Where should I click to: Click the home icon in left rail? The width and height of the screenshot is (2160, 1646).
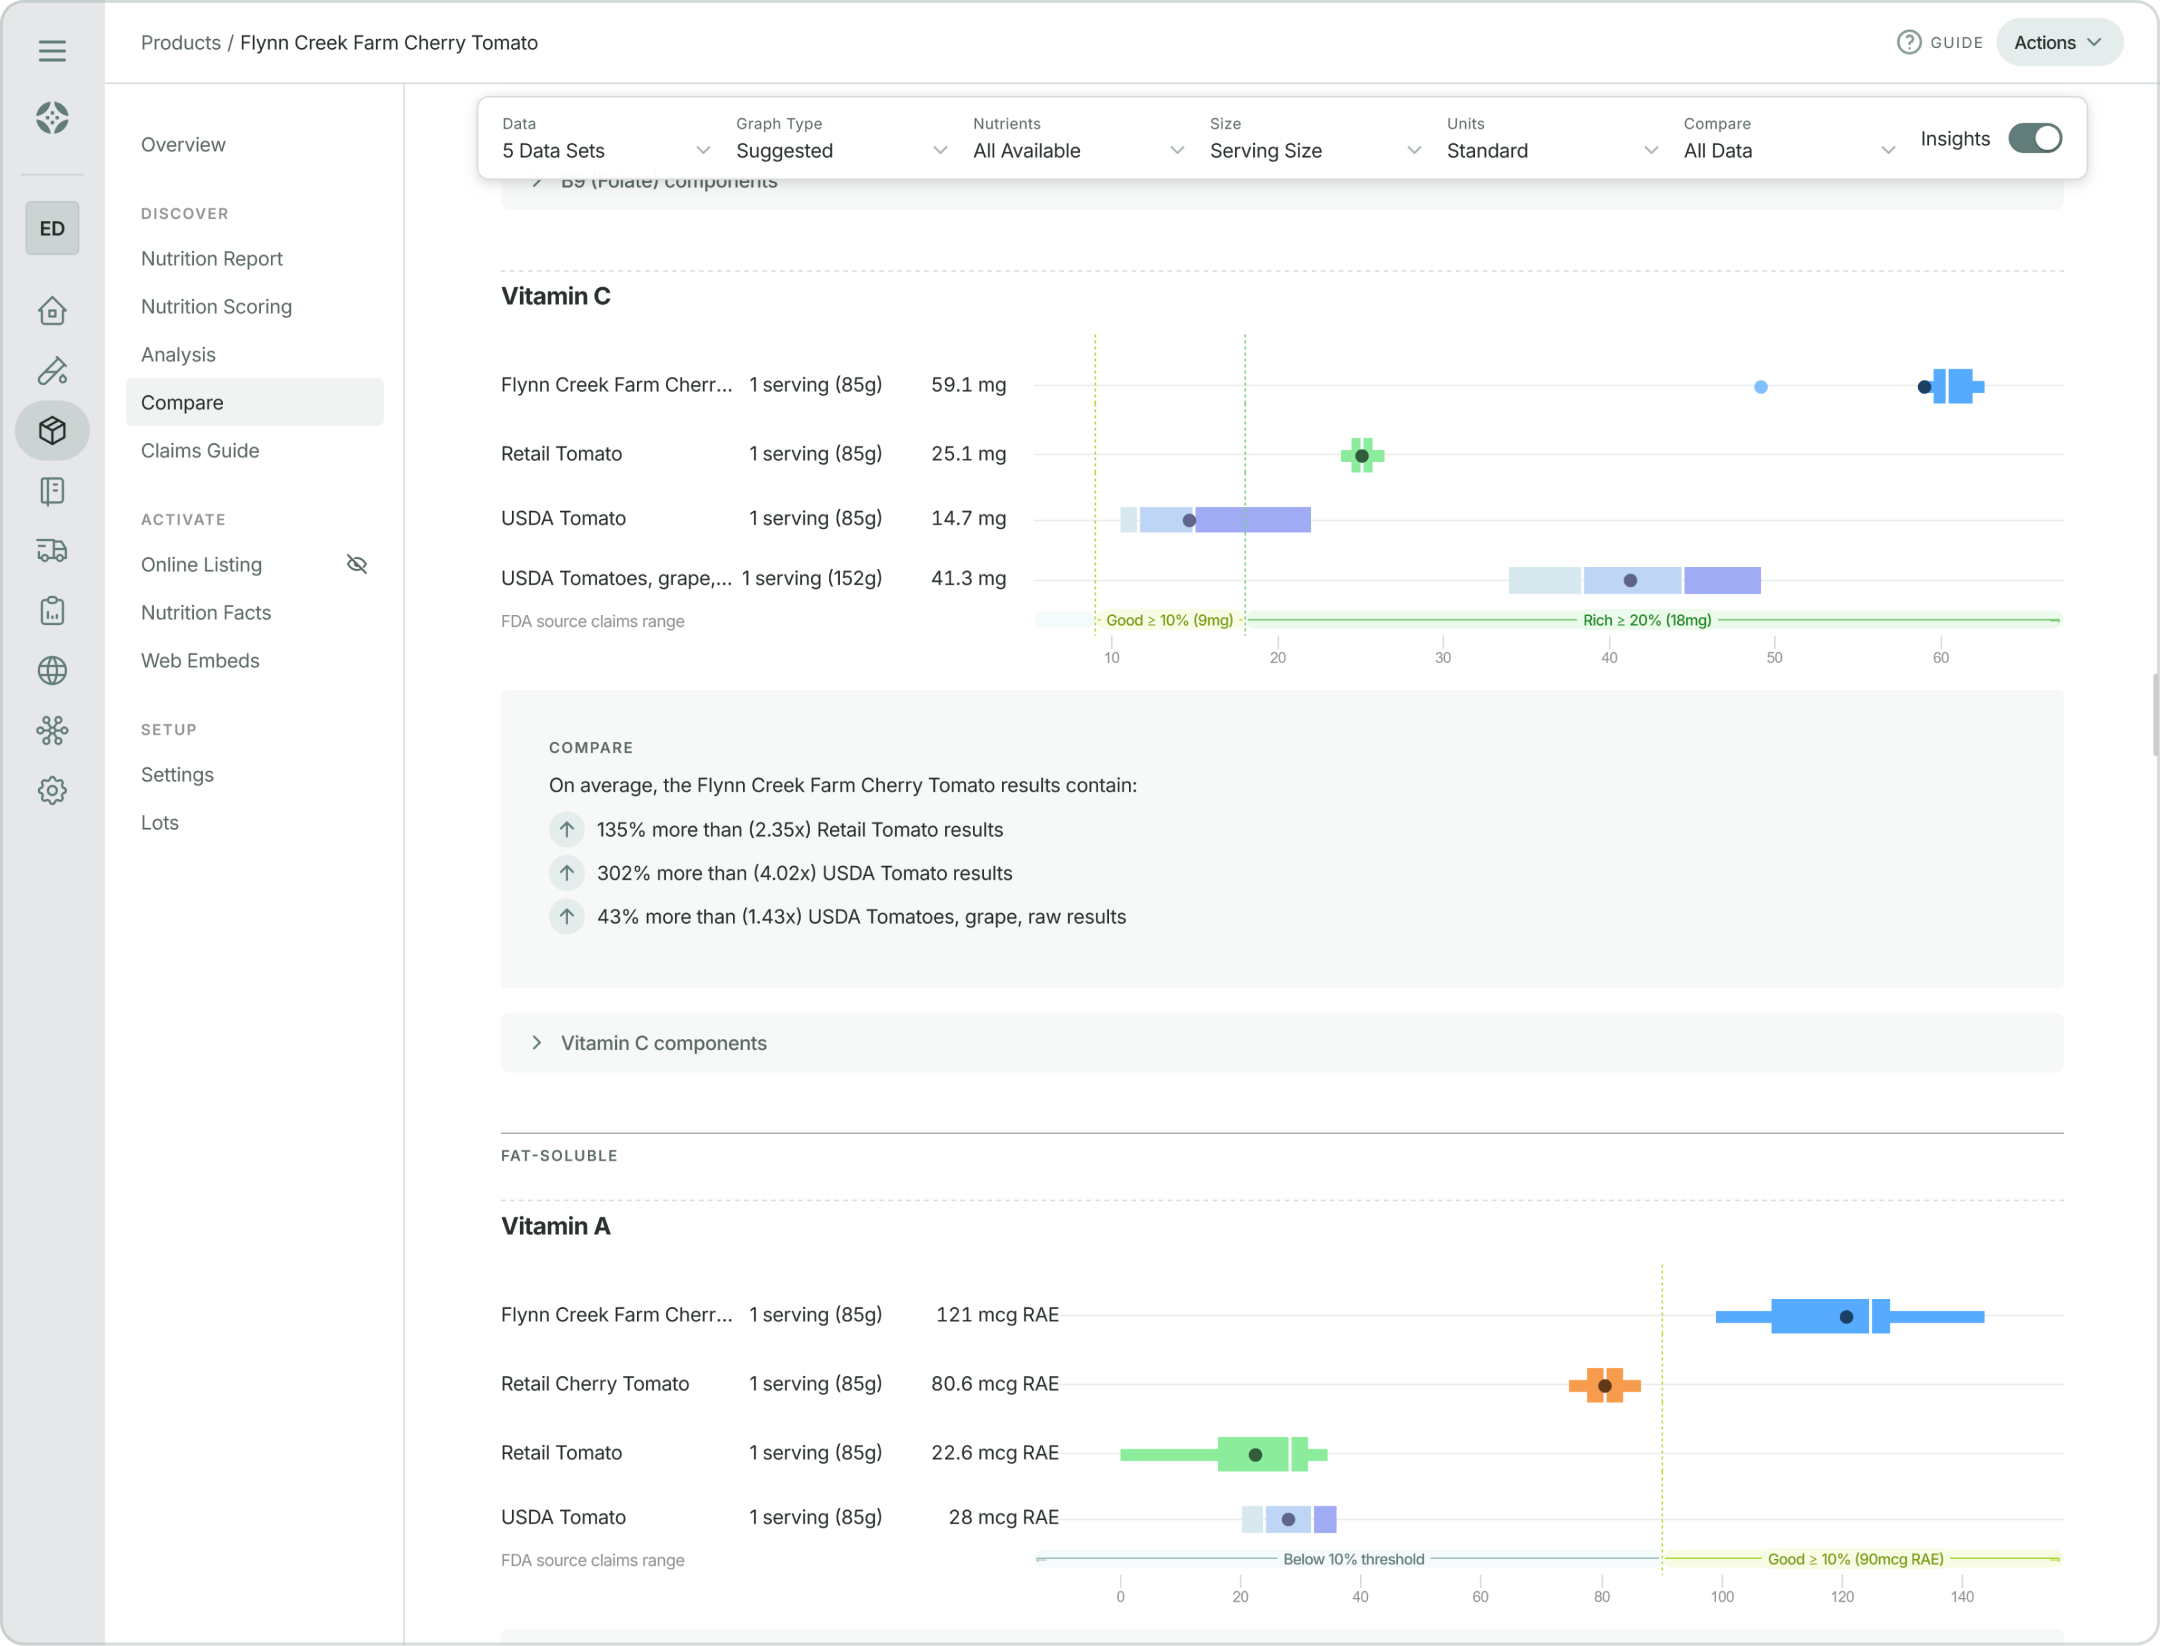click(52, 311)
